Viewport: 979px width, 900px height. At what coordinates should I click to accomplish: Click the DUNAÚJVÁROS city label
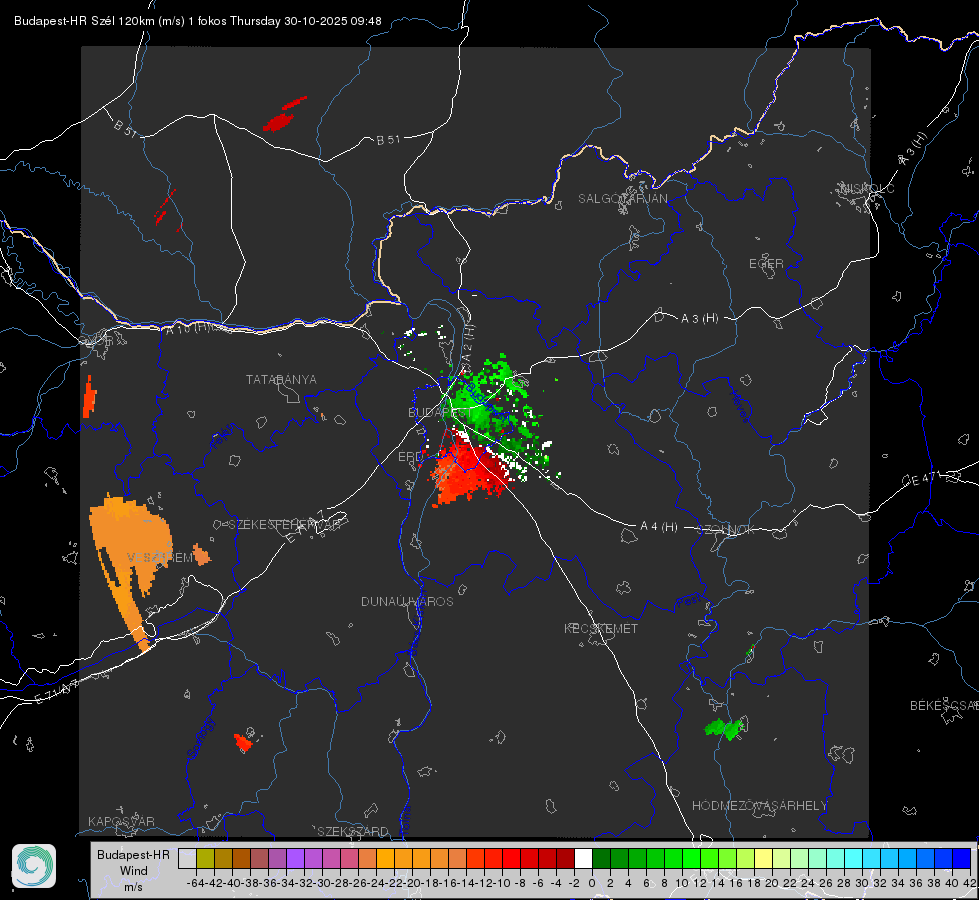point(407,601)
